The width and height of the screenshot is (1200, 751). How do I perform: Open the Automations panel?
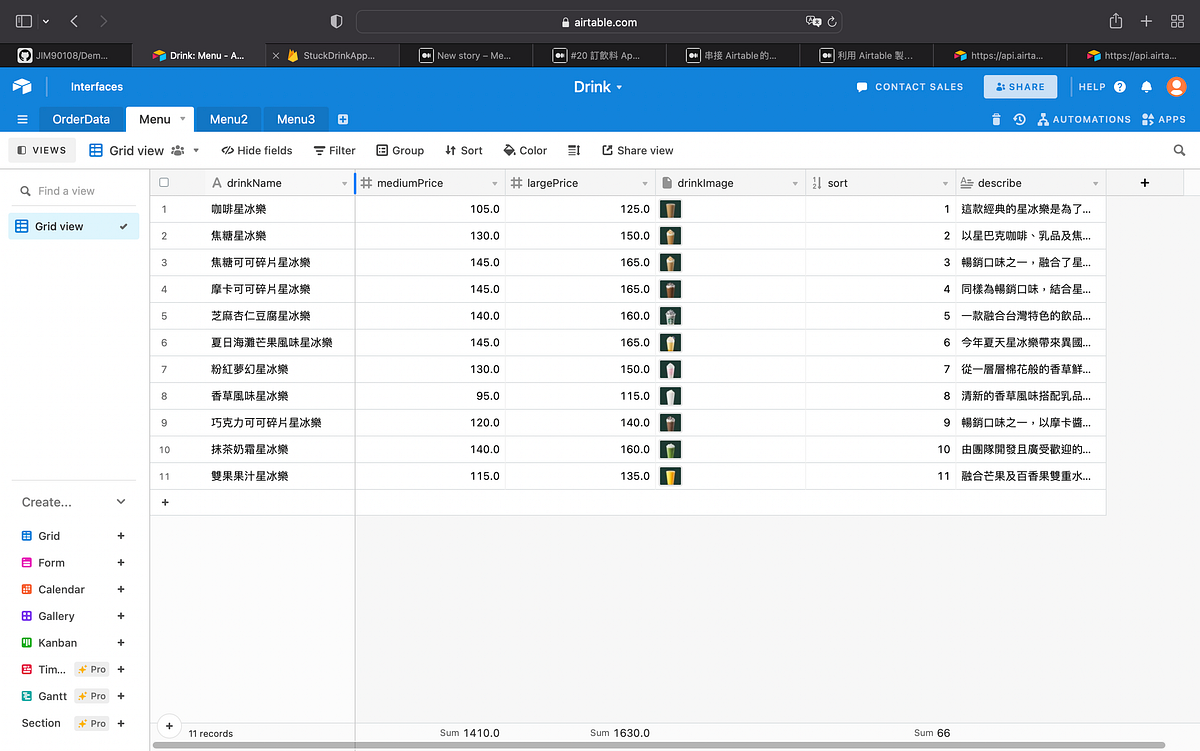(1084, 118)
